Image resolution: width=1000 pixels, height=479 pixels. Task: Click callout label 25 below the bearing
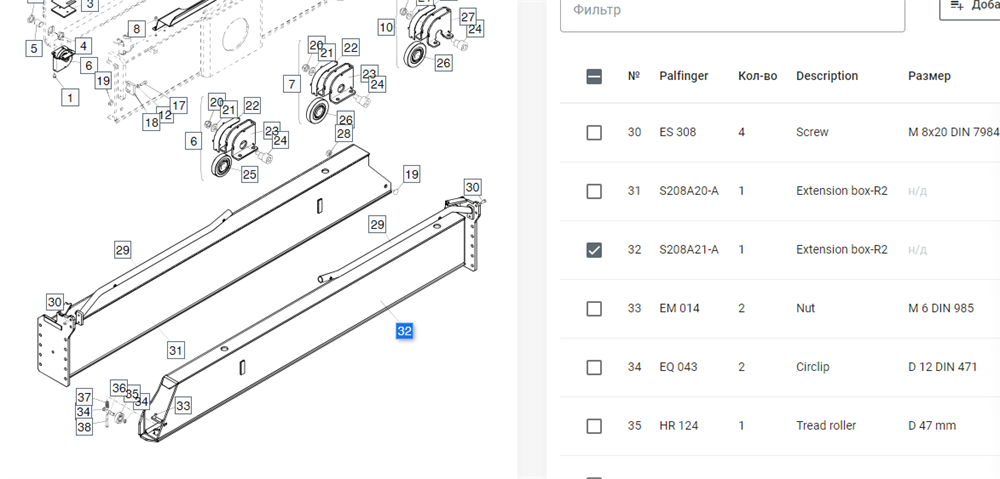(x=249, y=173)
